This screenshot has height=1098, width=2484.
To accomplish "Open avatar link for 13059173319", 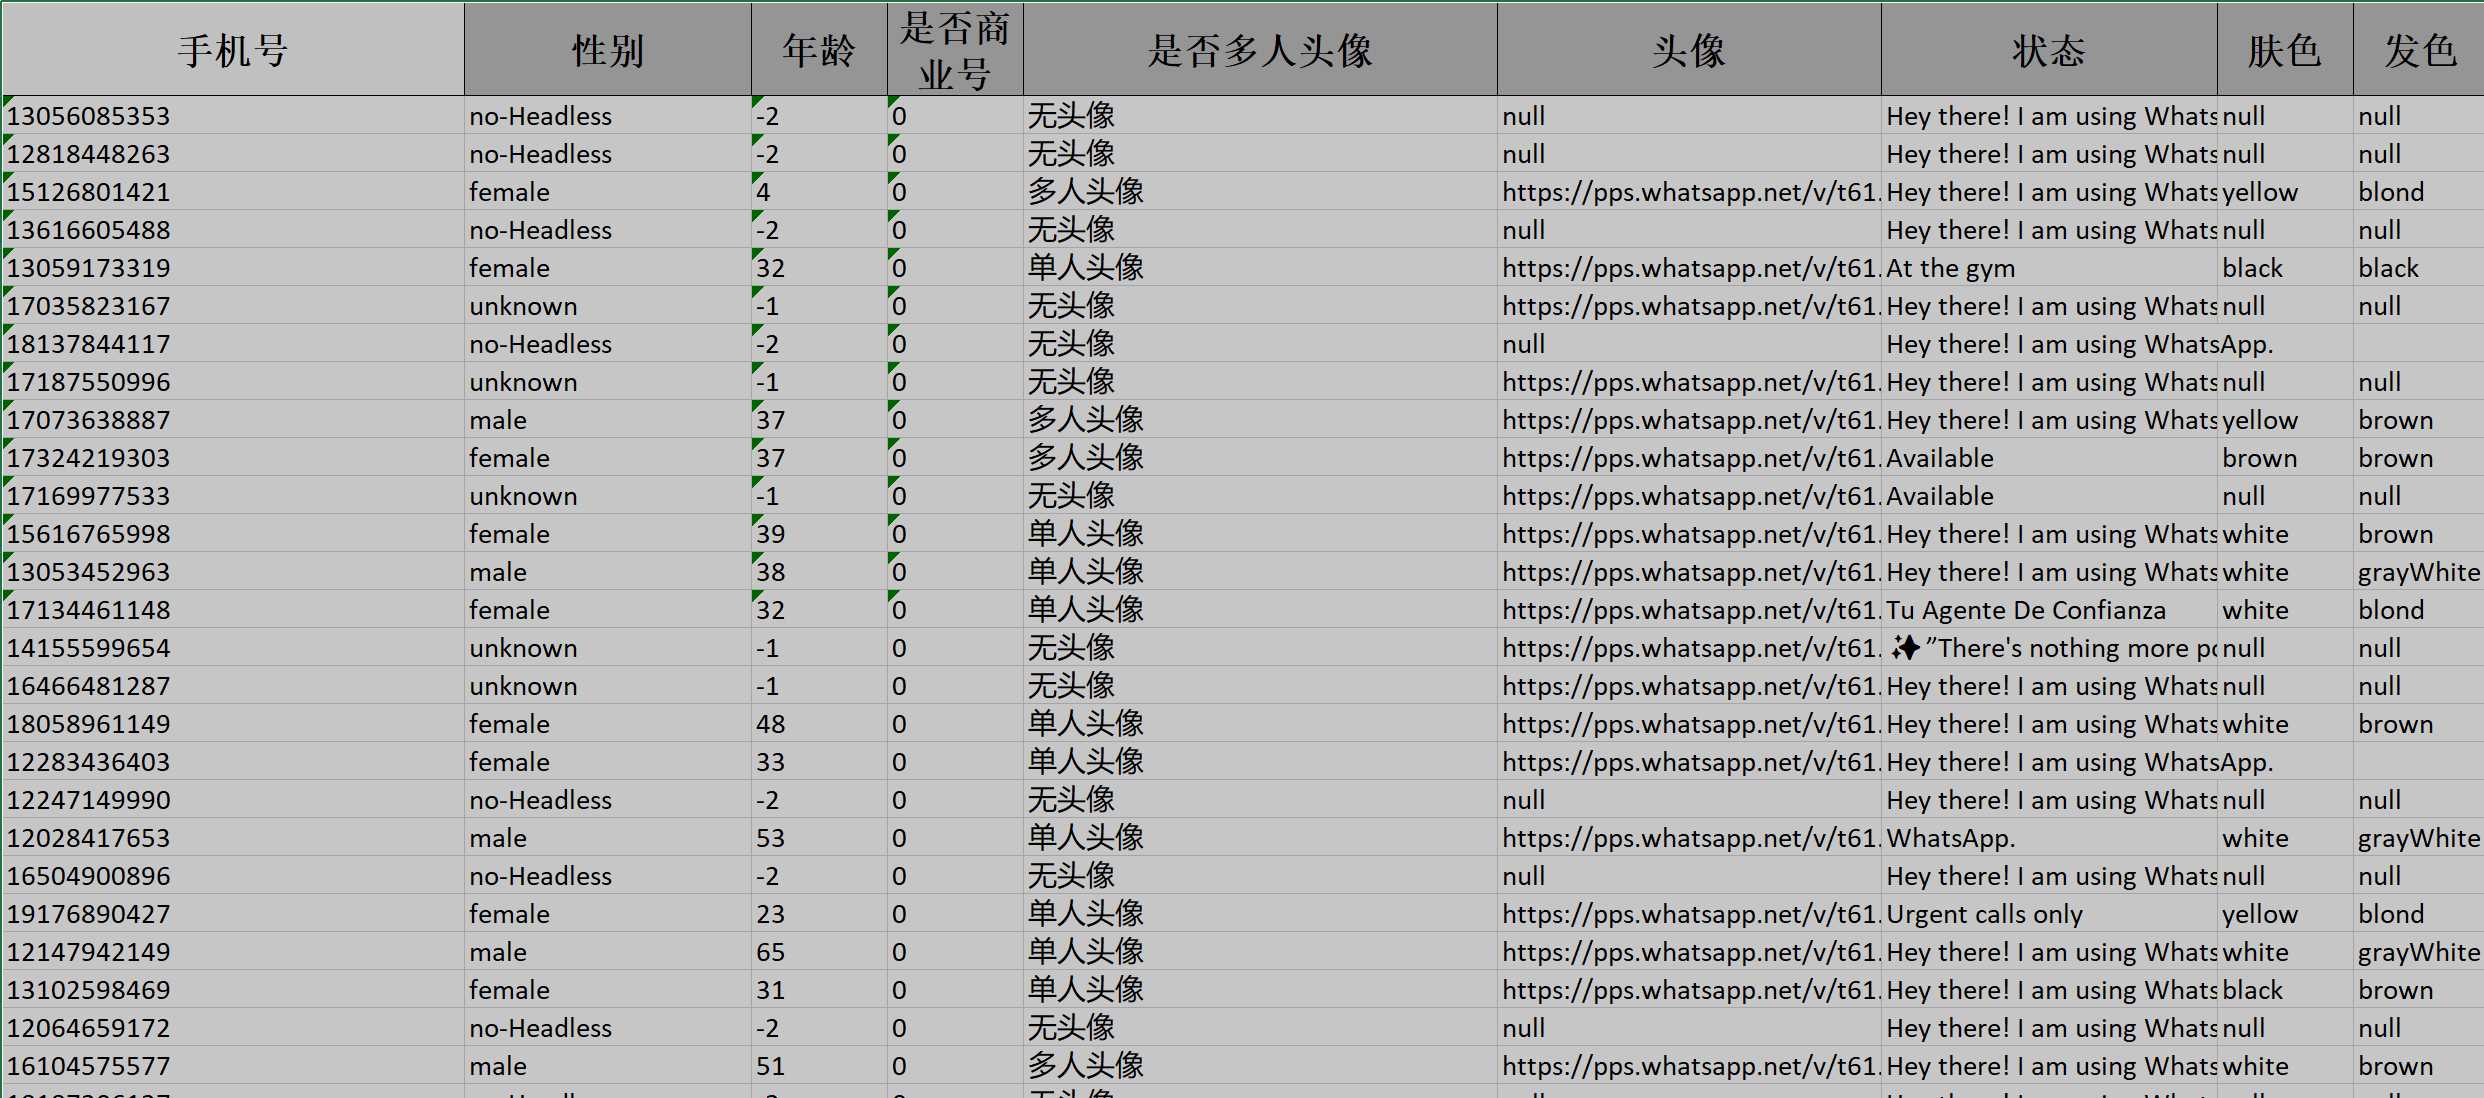I will [x=1689, y=268].
